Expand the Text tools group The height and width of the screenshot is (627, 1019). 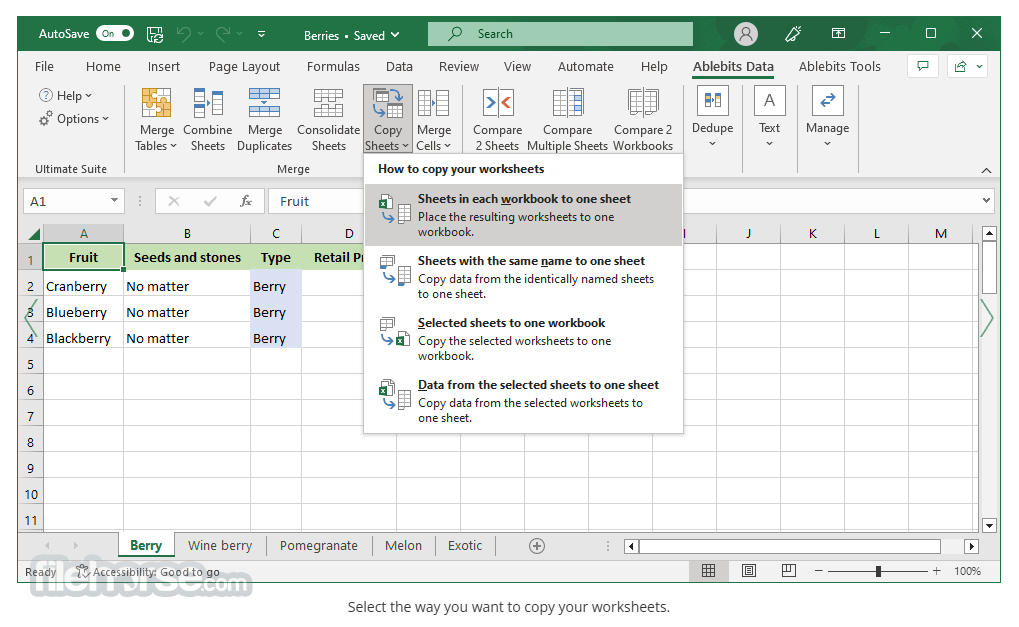point(769,118)
